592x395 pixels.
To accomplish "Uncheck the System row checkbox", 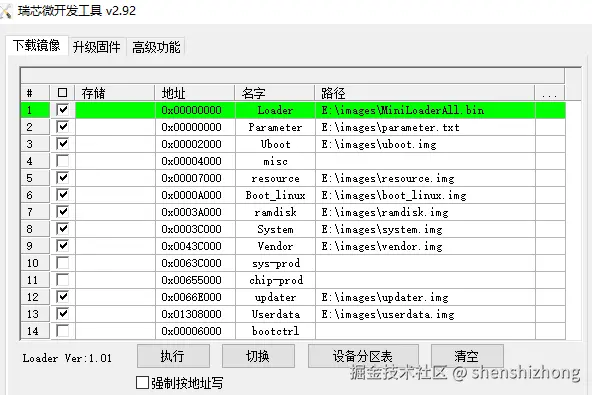I will pos(62,229).
